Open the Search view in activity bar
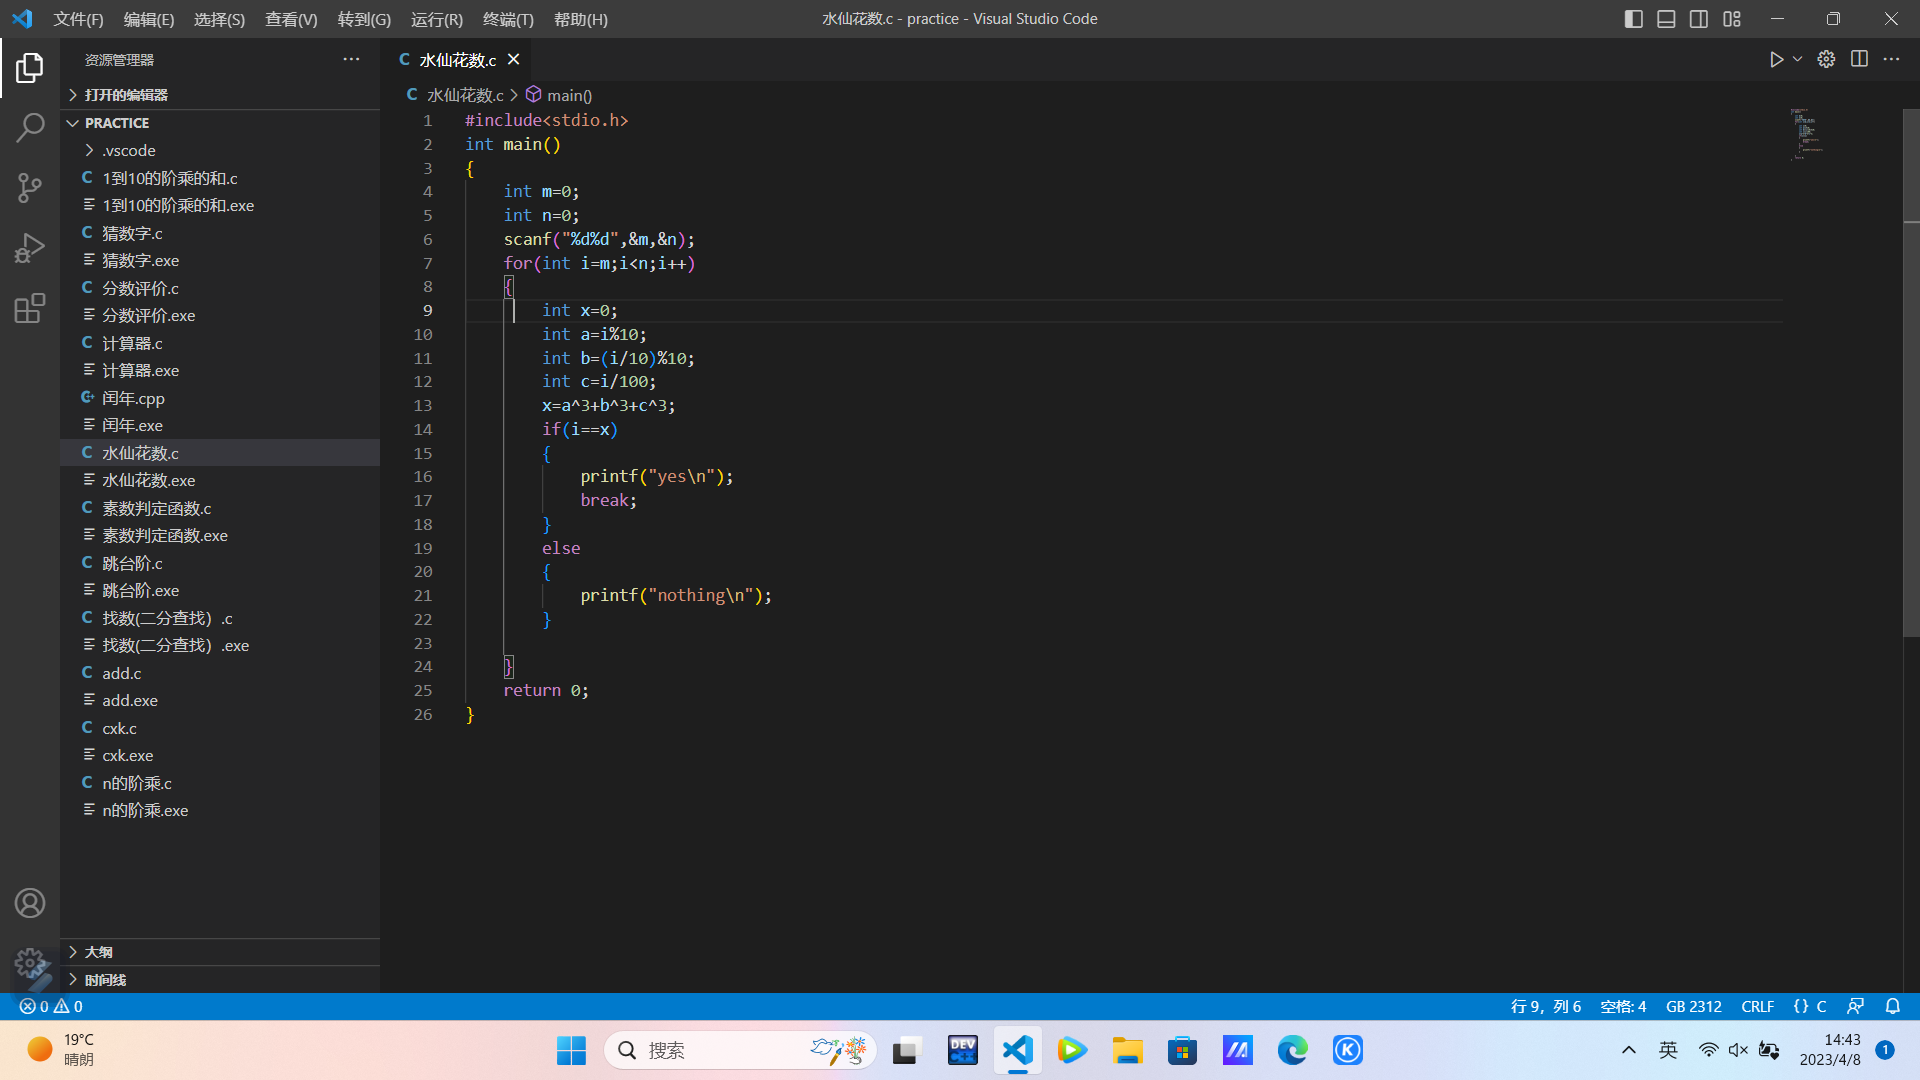The height and width of the screenshot is (1080, 1920). point(30,127)
